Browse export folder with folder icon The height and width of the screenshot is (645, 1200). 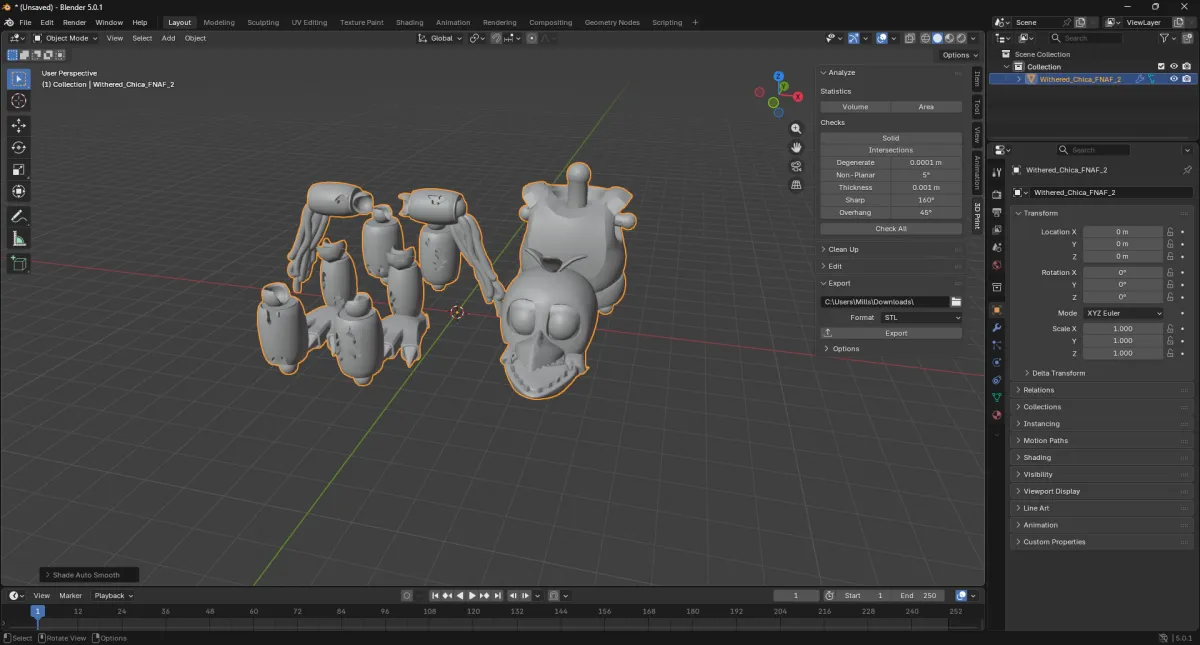956,301
